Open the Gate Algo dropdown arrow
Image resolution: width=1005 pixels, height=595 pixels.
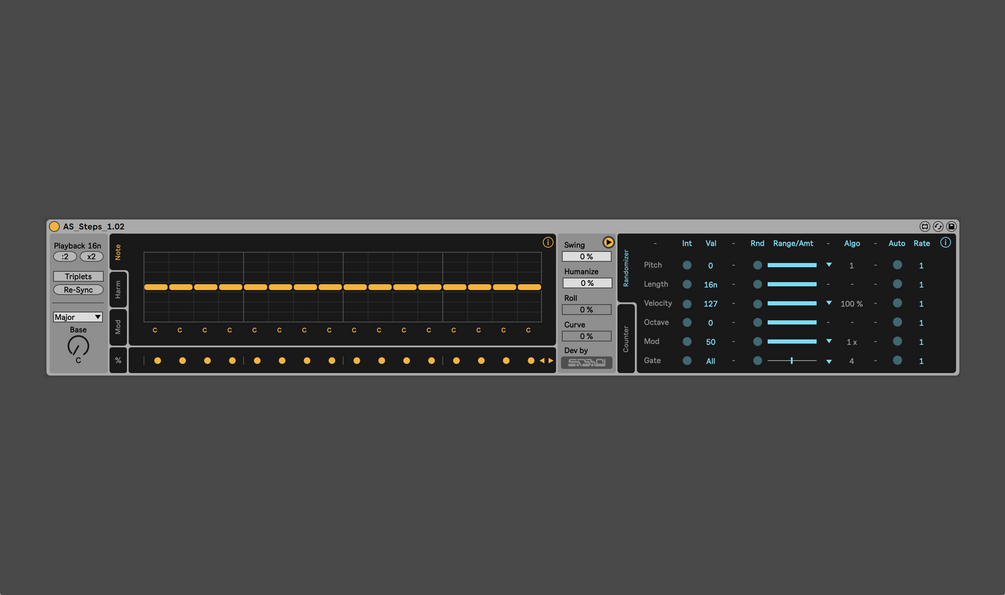(x=829, y=362)
